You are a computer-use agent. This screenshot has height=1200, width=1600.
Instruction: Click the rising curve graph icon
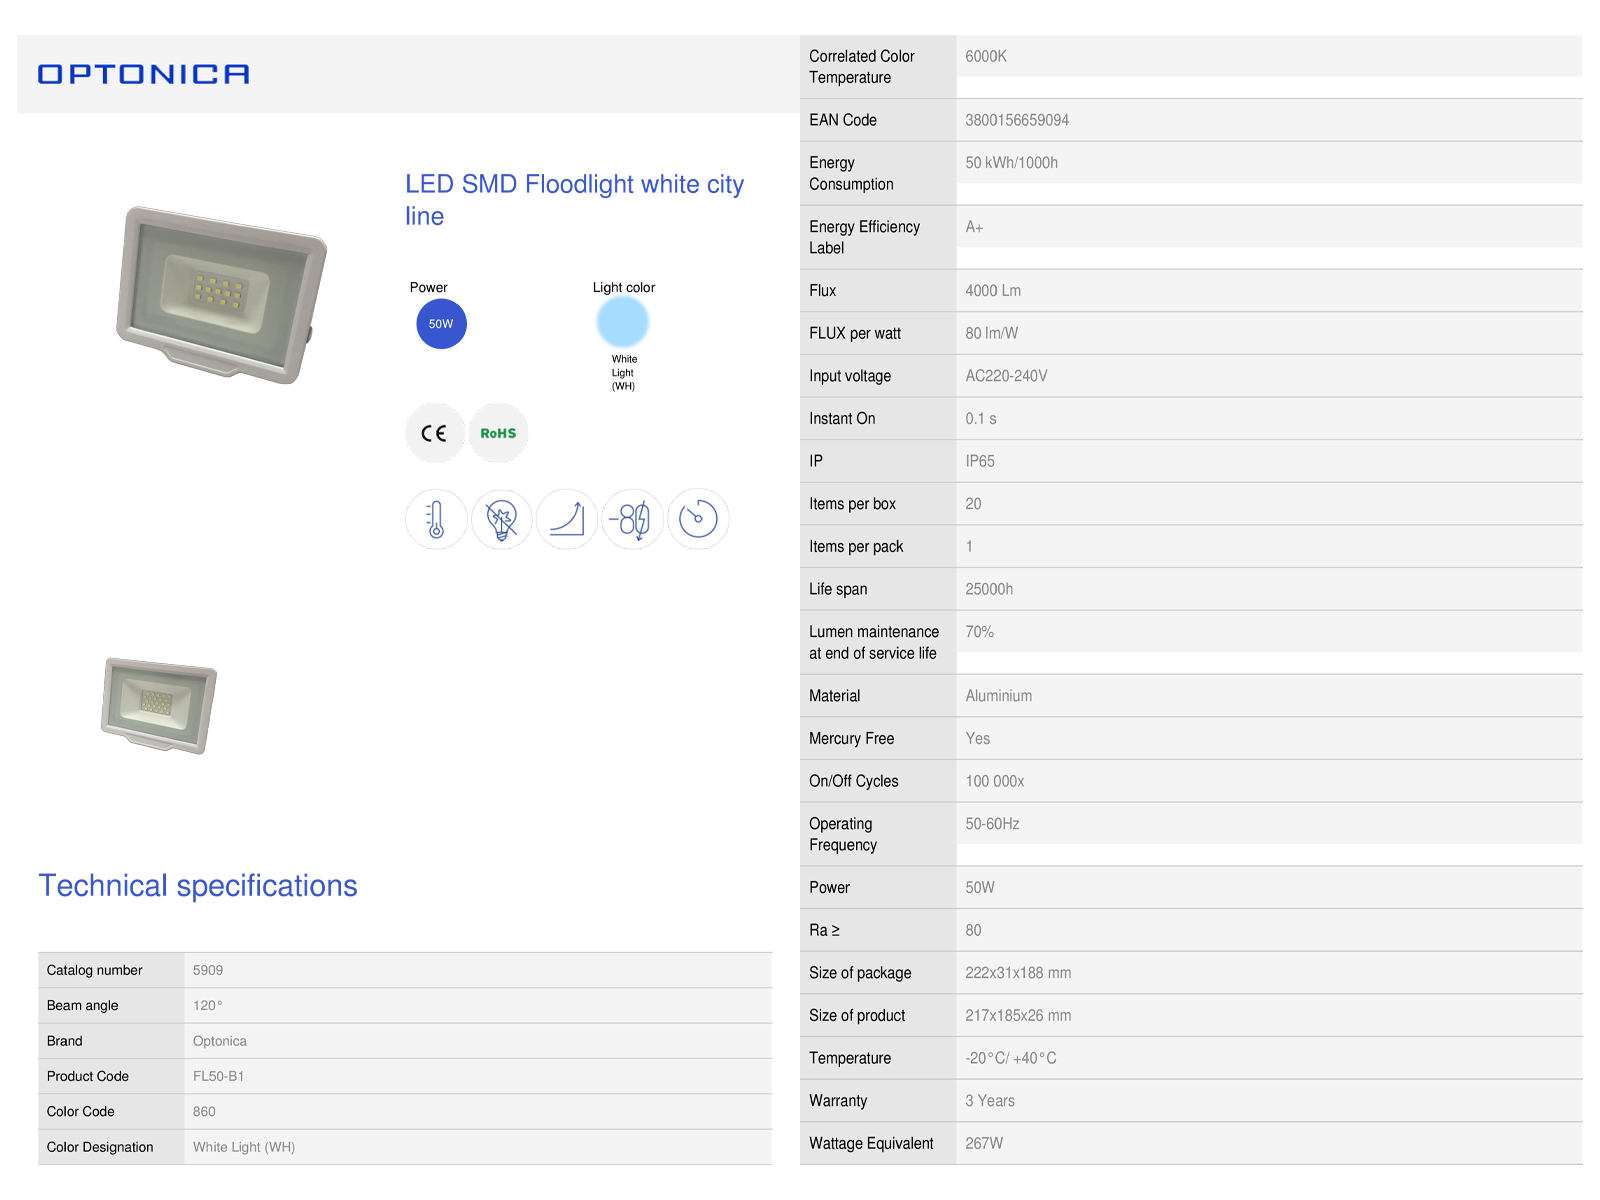point(567,519)
